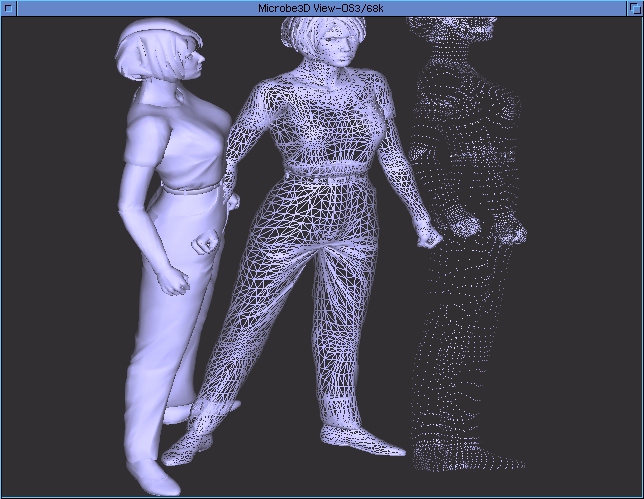Select the wireframe woman model
Image resolution: width=644 pixels, height=499 pixels.
(304, 242)
